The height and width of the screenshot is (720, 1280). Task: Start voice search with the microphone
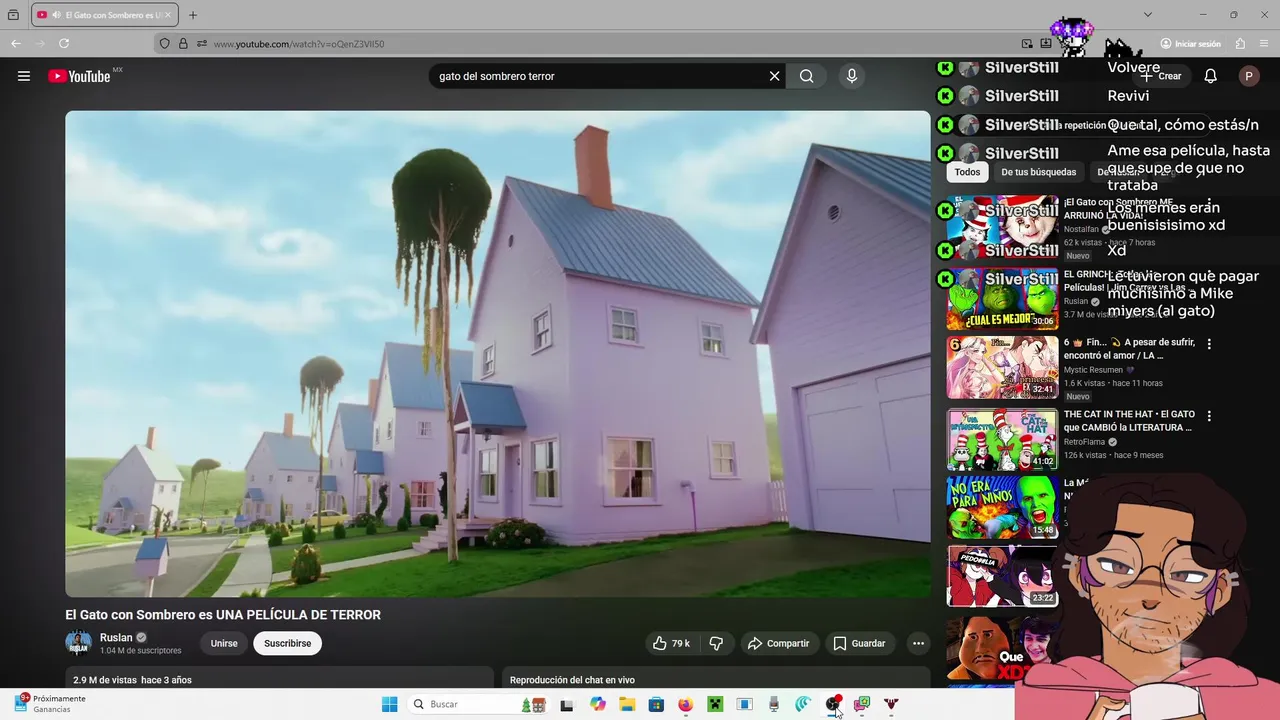(x=852, y=76)
